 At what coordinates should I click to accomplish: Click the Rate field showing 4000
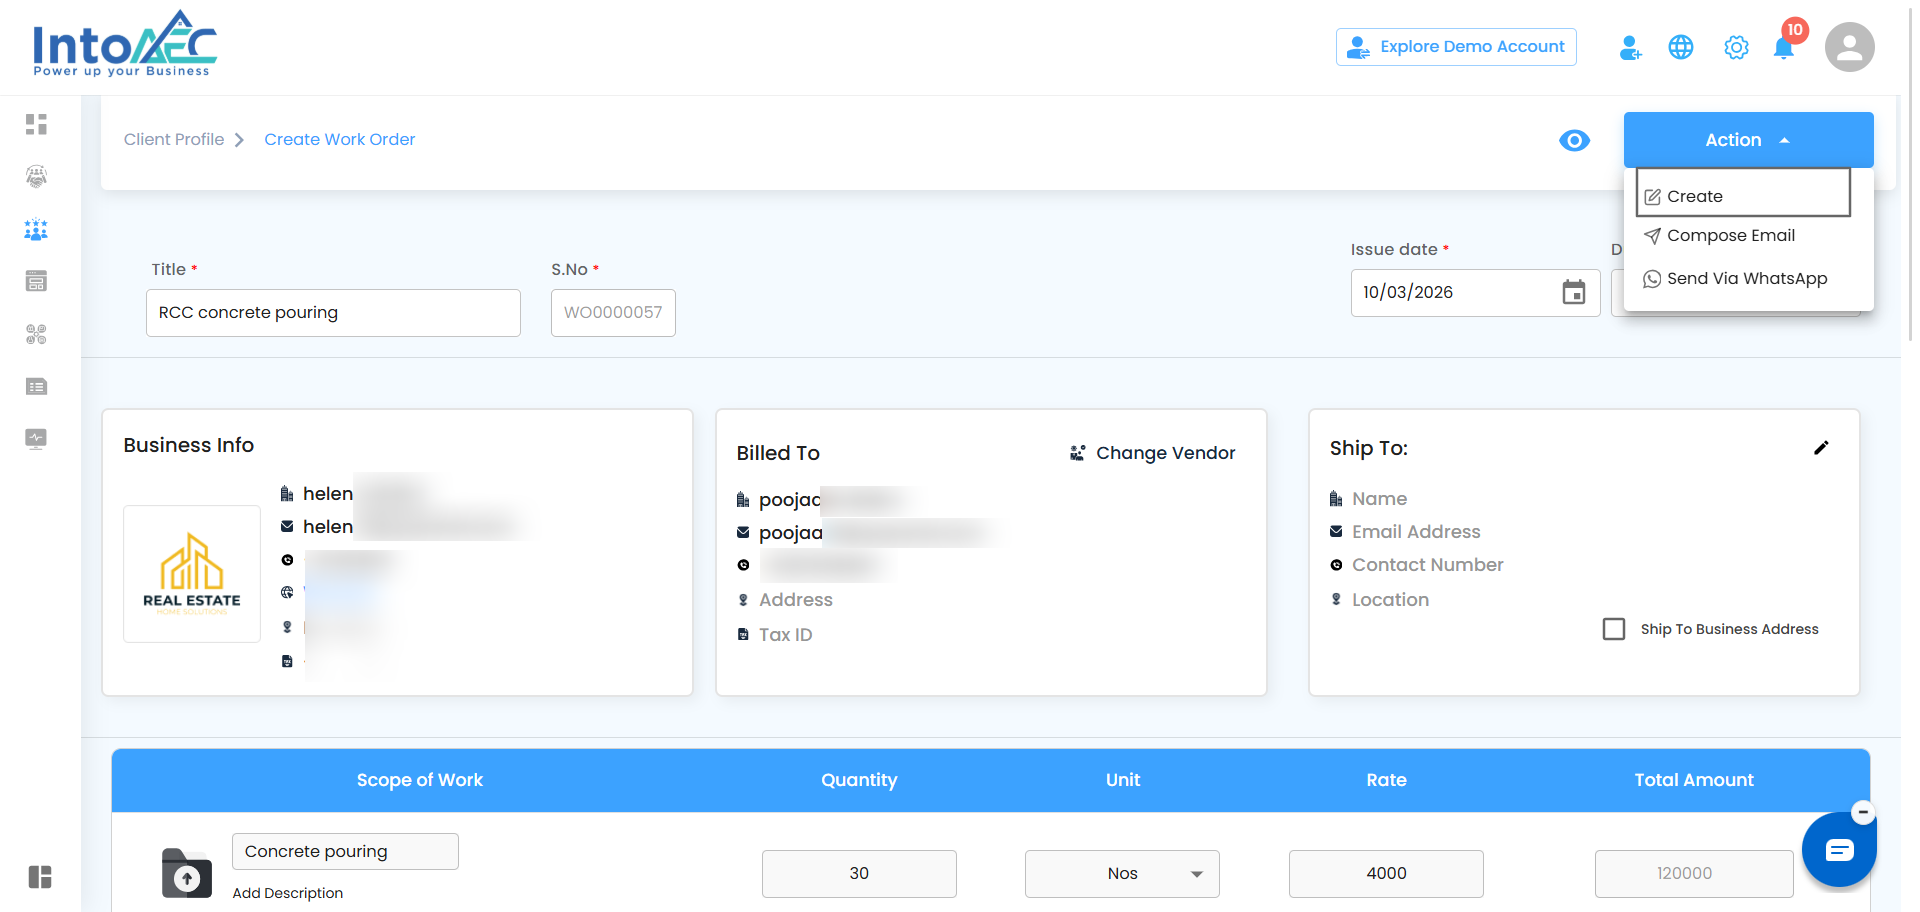click(x=1386, y=874)
